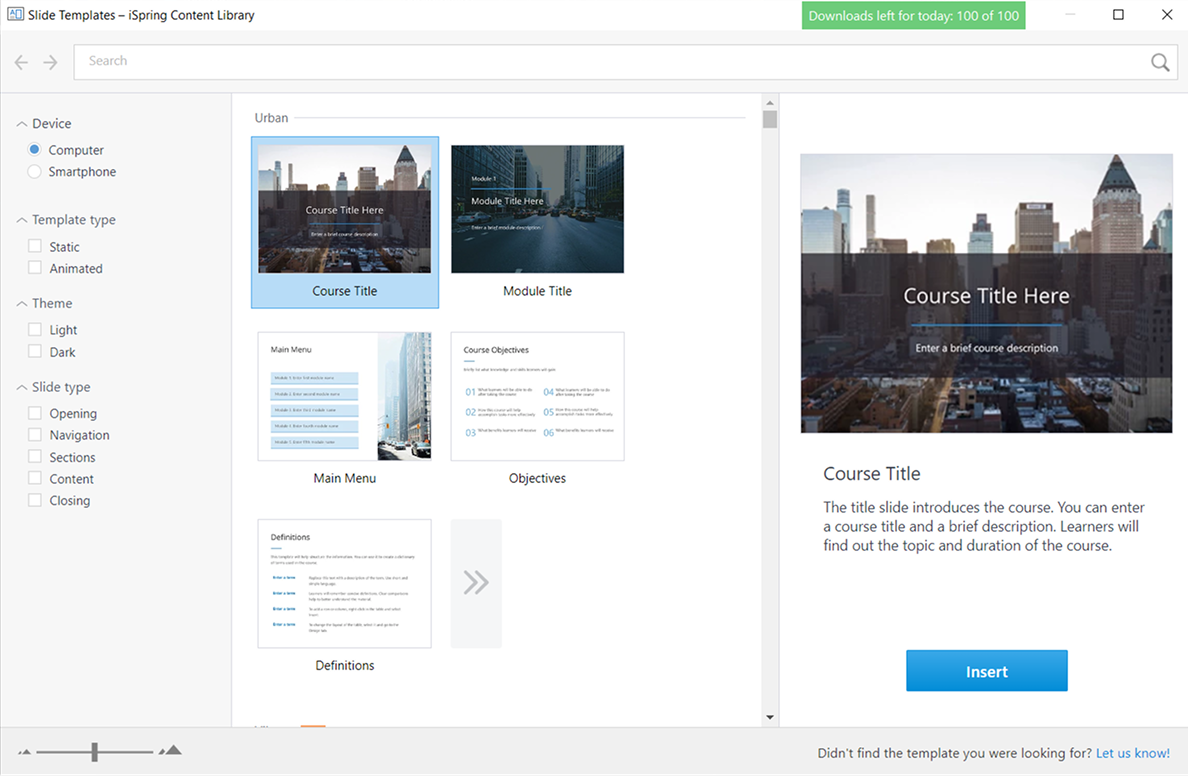The width and height of the screenshot is (1188, 776).
Task: Select the Main Menu template thumbnail
Action: point(345,396)
